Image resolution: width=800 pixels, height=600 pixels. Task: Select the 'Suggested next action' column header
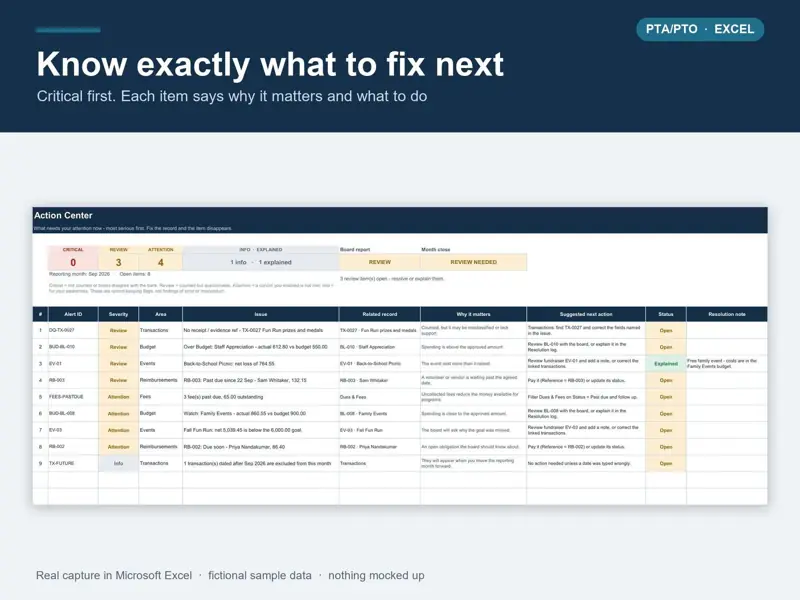pos(586,314)
